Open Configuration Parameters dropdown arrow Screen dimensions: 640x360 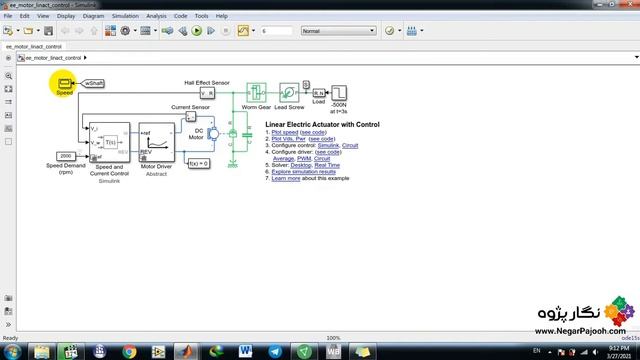135,31
